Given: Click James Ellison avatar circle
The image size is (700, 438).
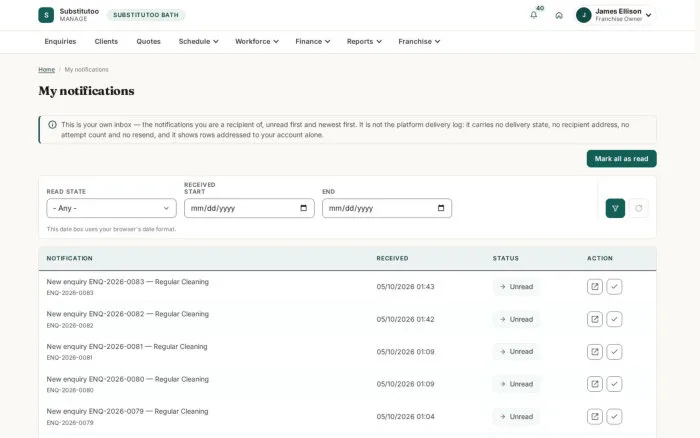Looking at the screenshot, I should (583, 15).
